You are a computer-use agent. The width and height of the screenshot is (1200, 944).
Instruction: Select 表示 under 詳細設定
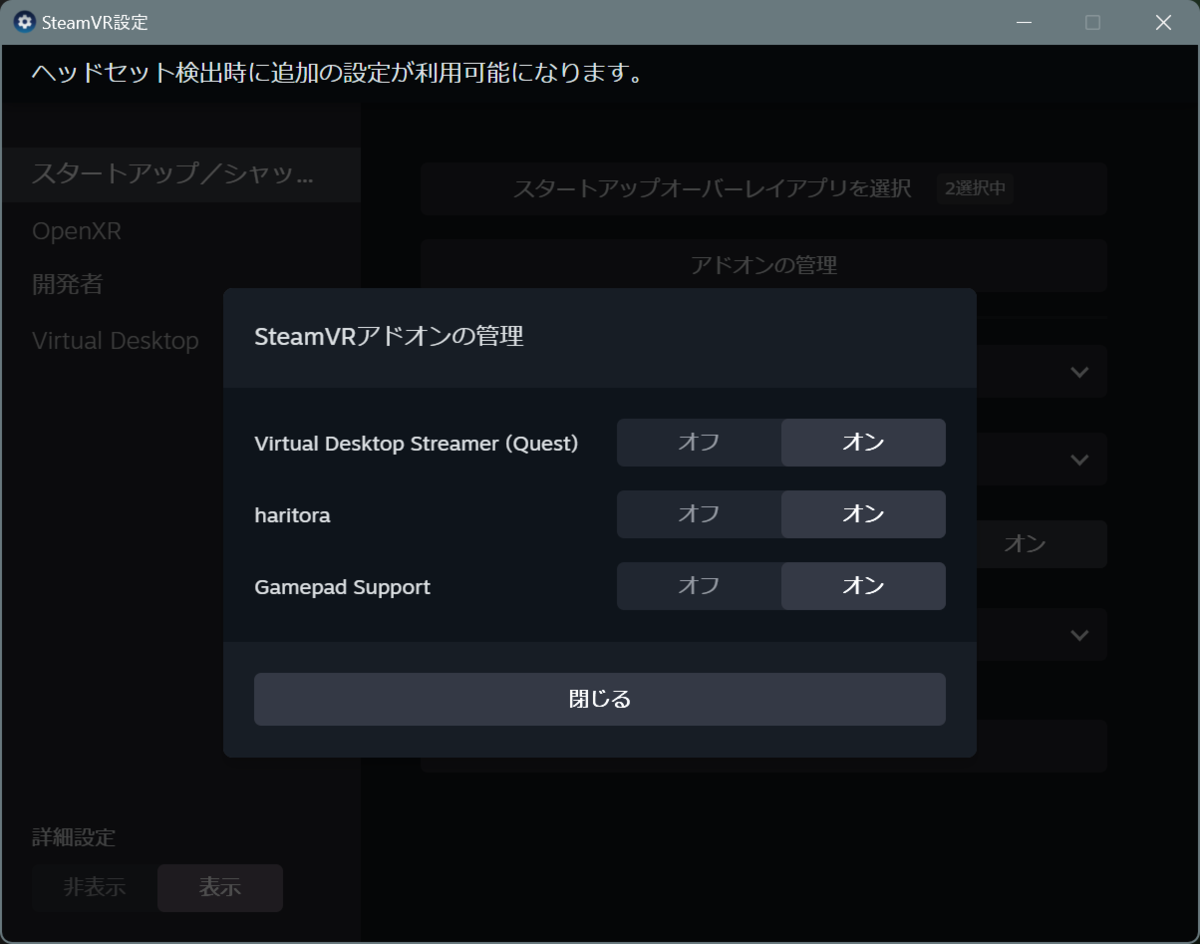220,887
